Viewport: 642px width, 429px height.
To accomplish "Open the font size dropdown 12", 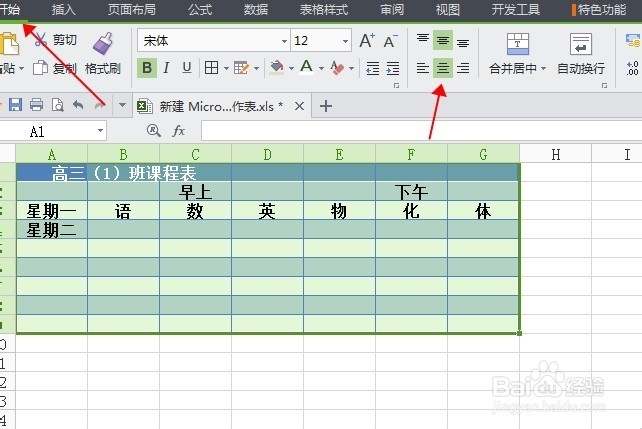I will point(345,41).
